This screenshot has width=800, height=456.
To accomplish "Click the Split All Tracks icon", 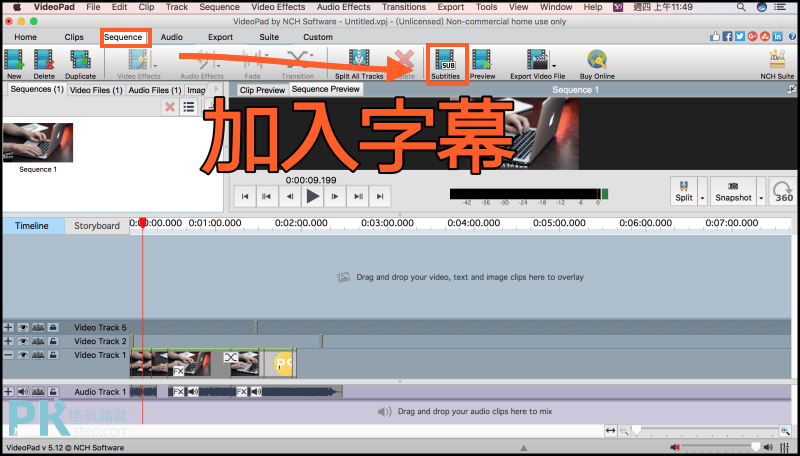I will point(359,63).
